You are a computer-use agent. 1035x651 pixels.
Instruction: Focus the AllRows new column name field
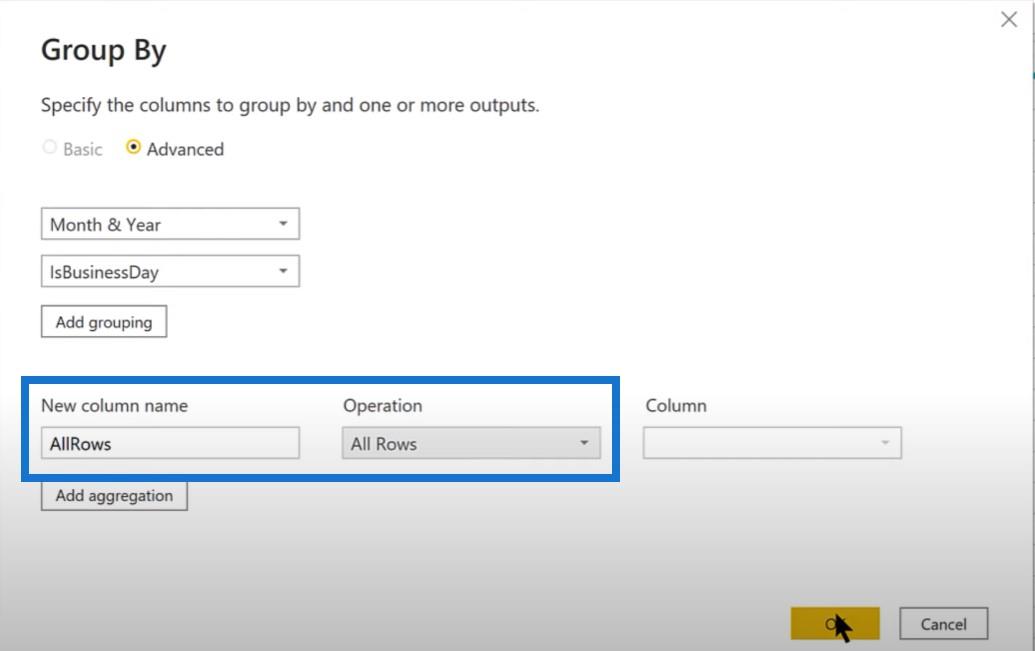click(170, 443)
